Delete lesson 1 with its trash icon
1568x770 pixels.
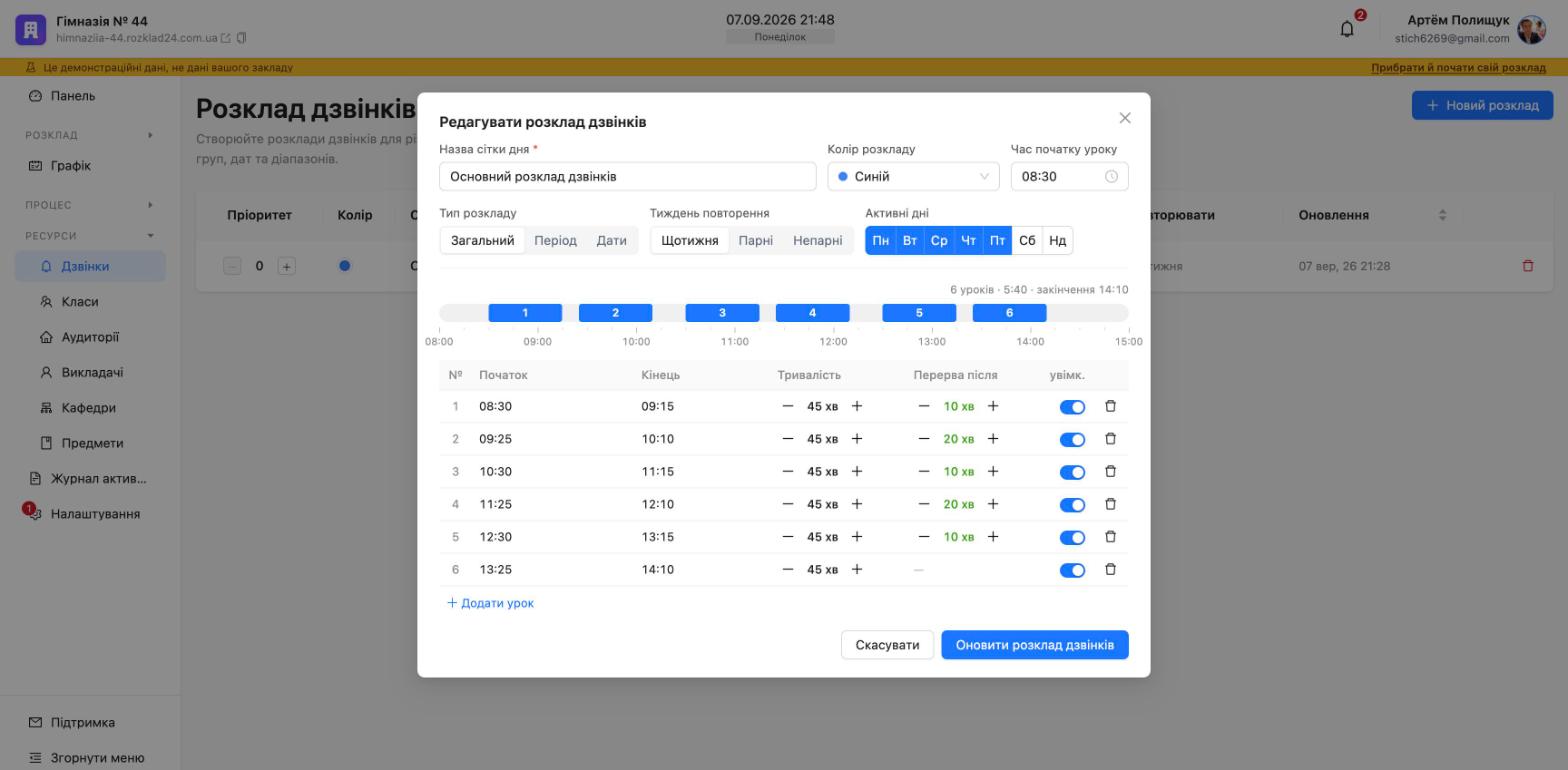tap(1110, 406)
